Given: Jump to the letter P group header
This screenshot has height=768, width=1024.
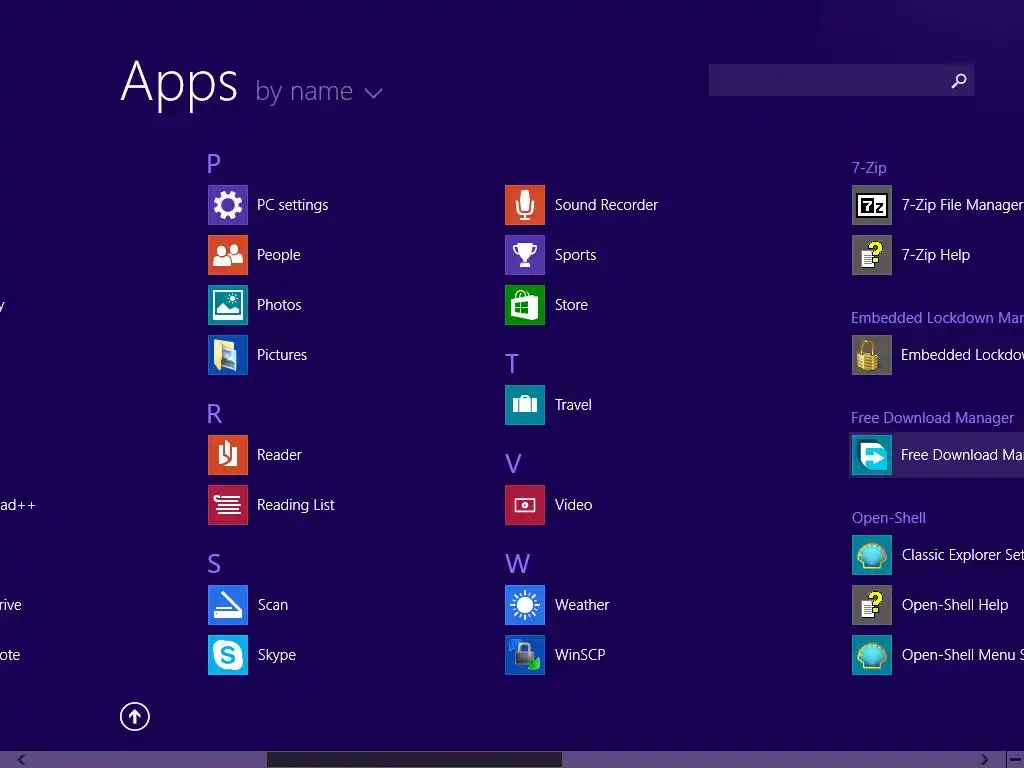Looking at the screenshot, I should click(x=214, y=163).
